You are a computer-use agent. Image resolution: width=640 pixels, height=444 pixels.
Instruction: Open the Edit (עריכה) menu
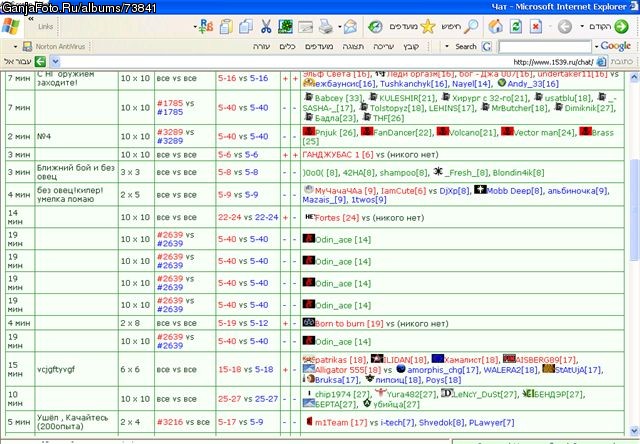pyautogui.click(x=384, y=47)
